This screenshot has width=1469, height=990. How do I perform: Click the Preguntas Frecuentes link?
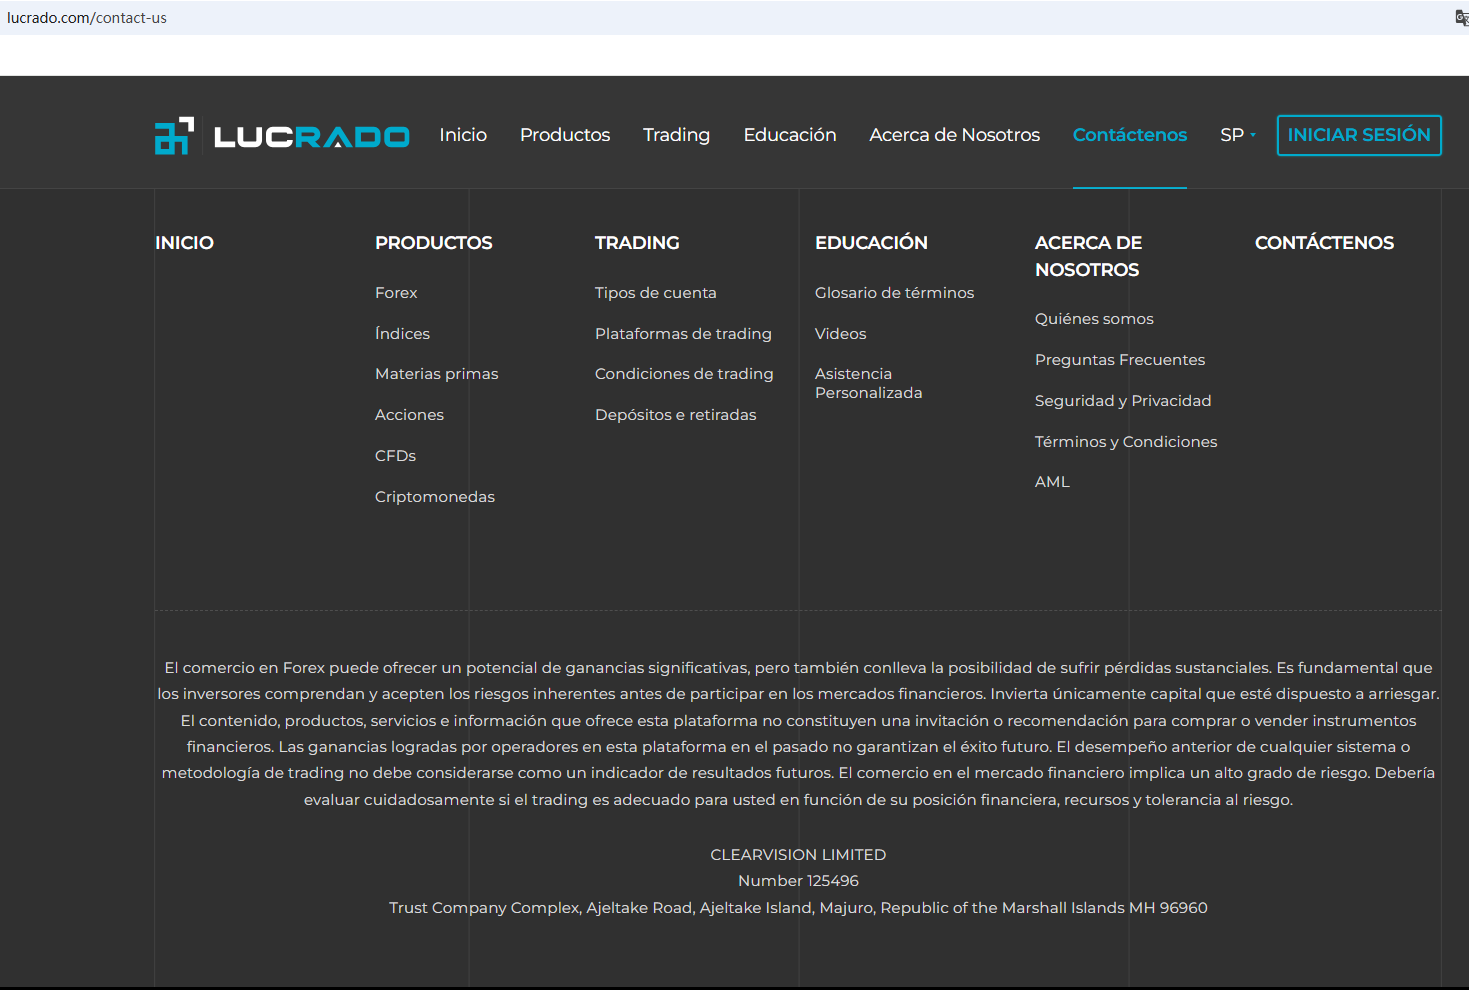(1119, 360)
